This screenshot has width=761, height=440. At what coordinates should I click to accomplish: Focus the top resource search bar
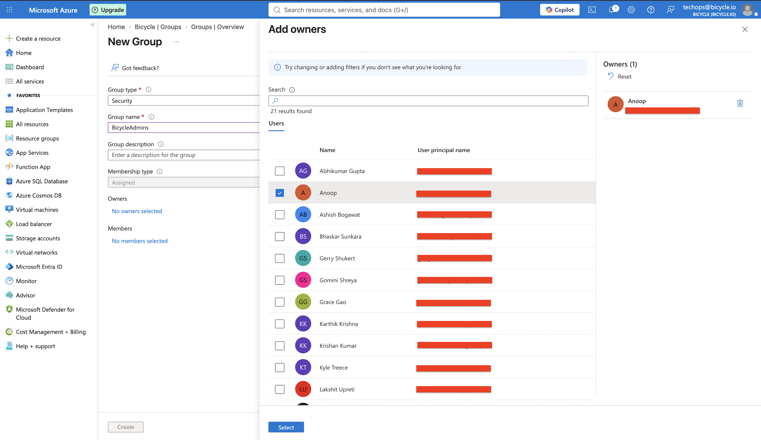384,10
